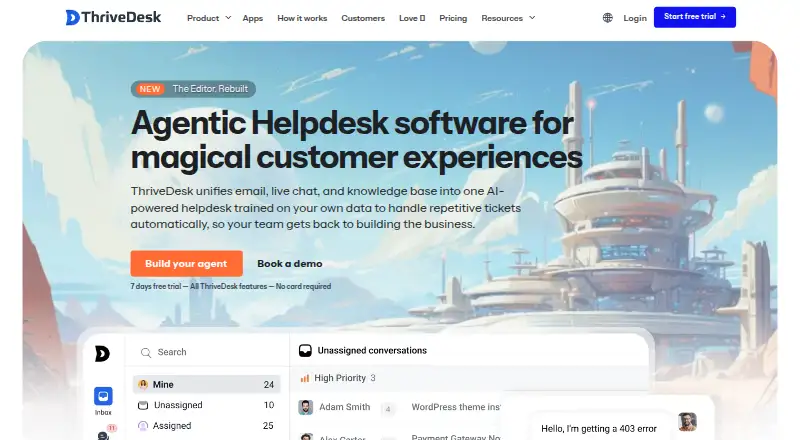View the Pricing page
This screenshot has height=440, width=800.
pyautogui.click(x=453, y=18)
